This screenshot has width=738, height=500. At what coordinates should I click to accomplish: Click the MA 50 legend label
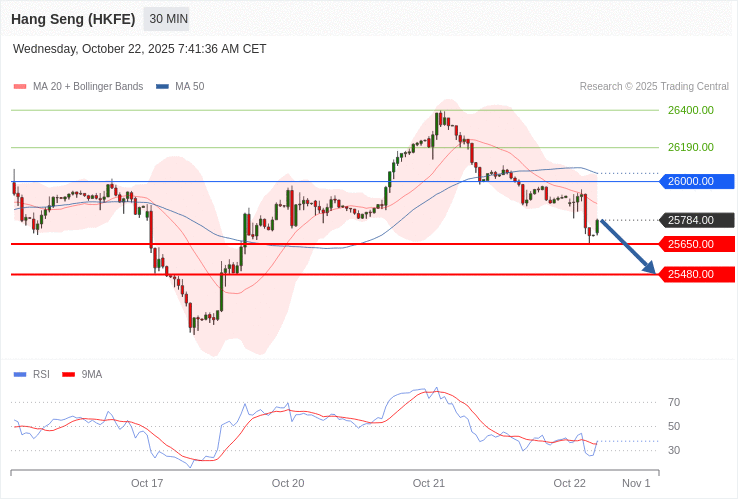[190, 87]
